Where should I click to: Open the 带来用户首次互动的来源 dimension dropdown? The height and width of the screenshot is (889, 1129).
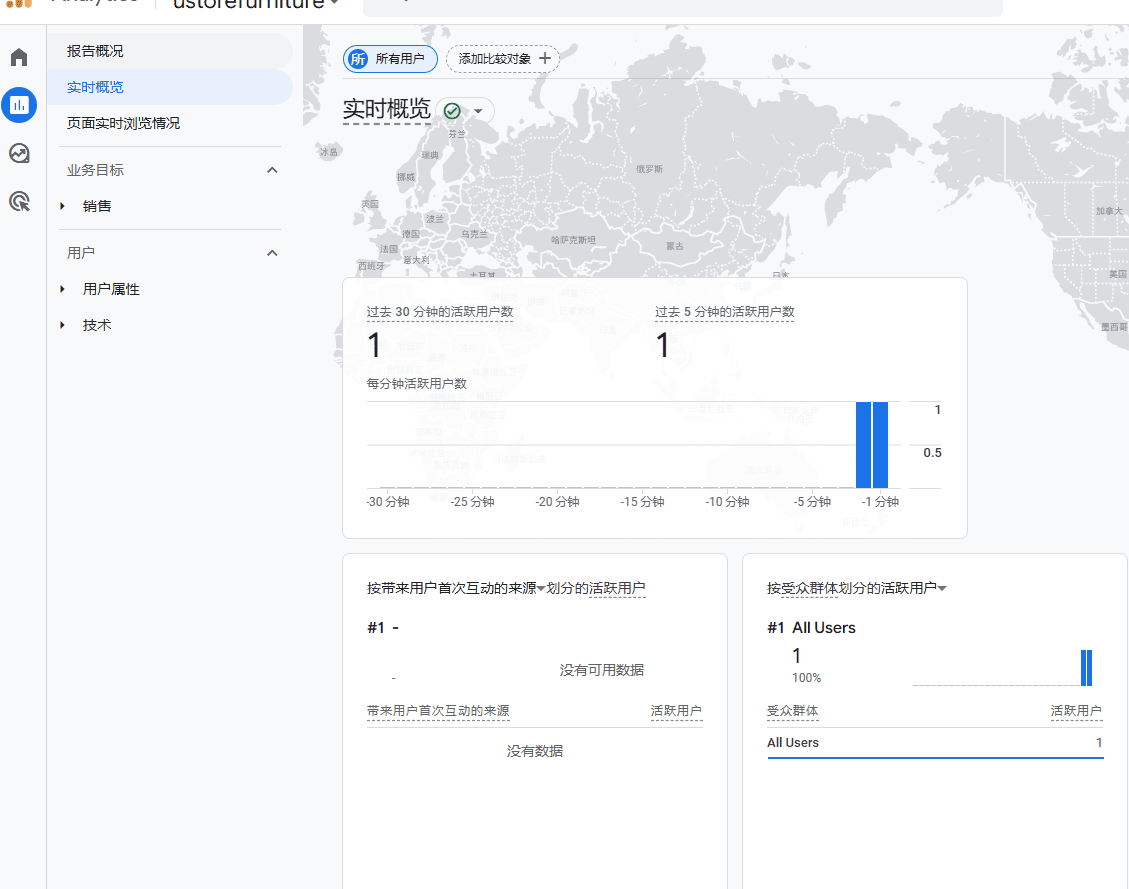coord(541,589)
